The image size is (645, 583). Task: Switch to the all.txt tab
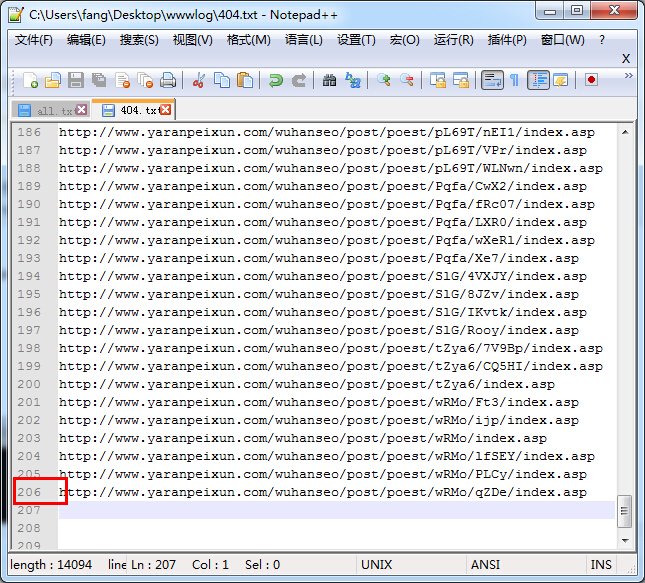click(x=49, y=110)
